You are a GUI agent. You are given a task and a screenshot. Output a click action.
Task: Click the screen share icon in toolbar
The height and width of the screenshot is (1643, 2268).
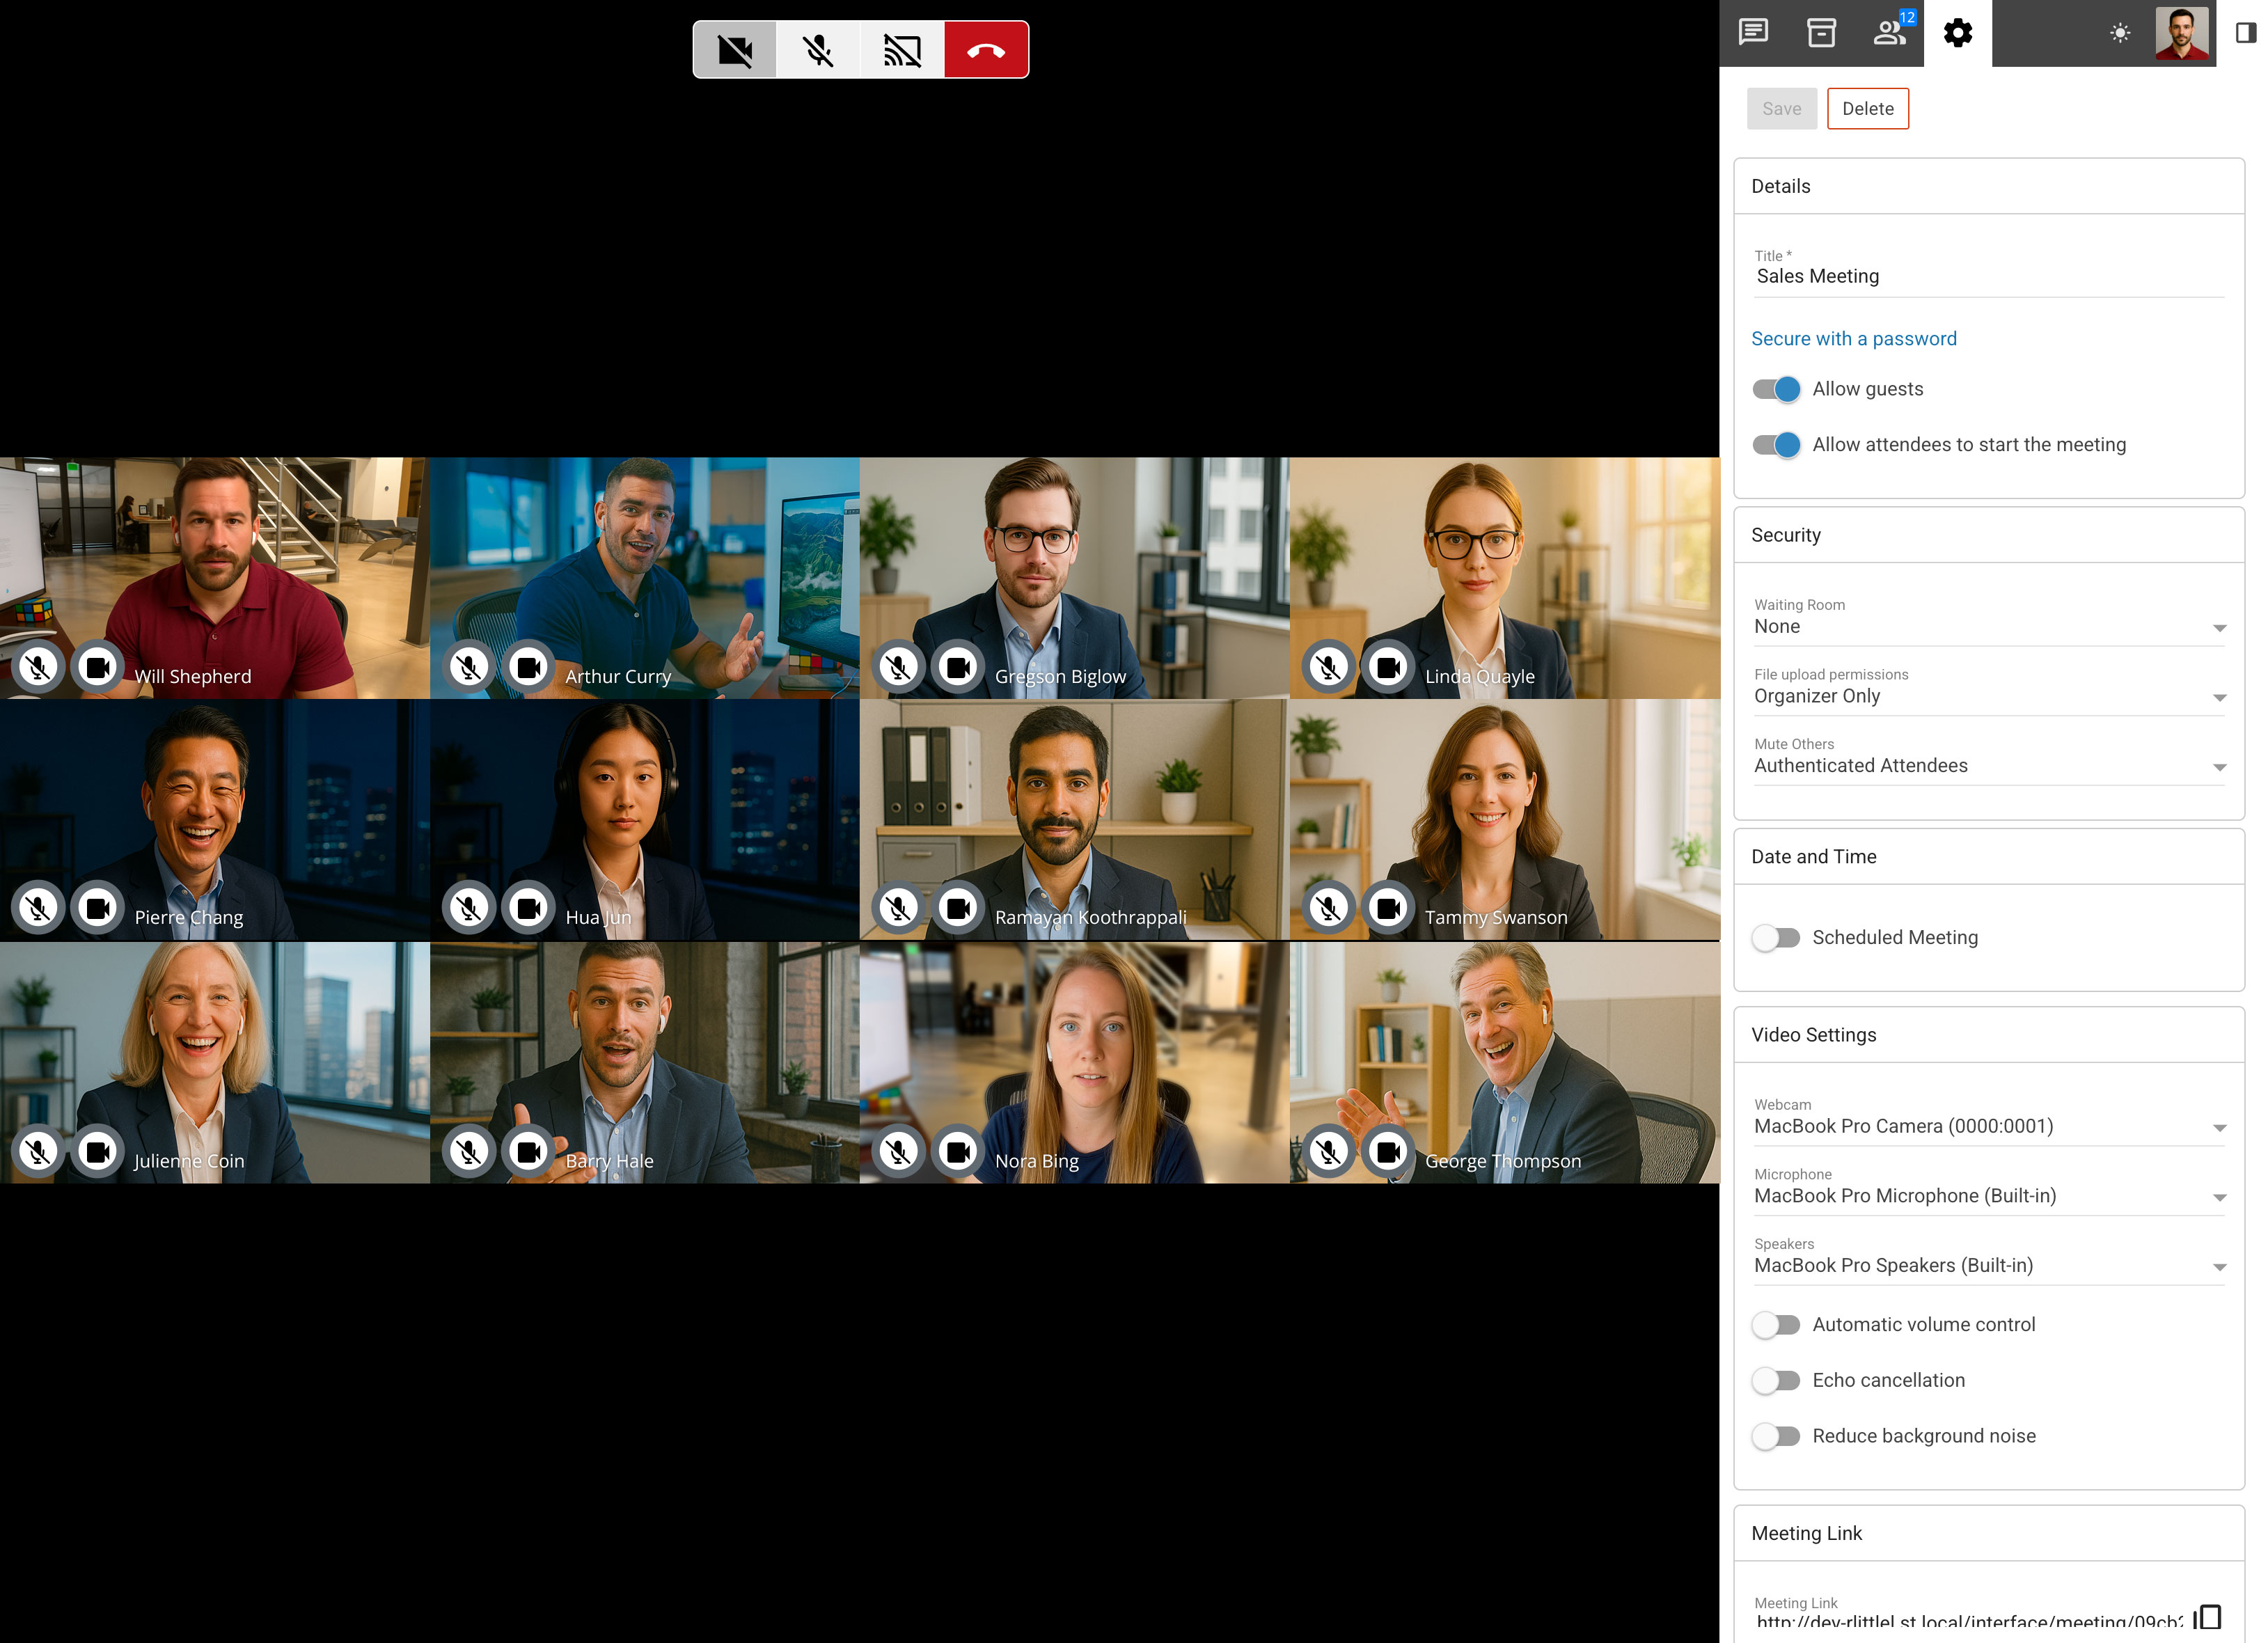902,50
